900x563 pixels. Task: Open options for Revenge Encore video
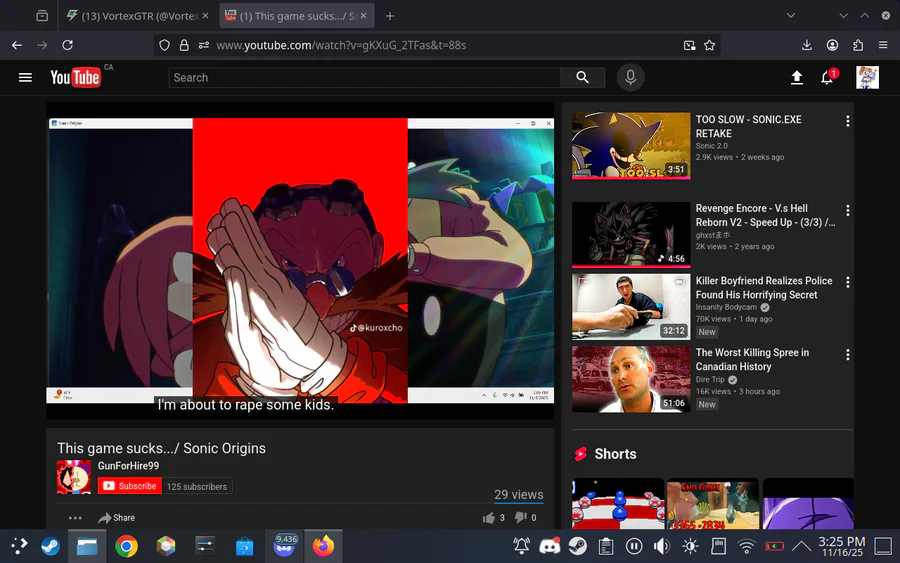pyautogui.click(x=847, y=210)
